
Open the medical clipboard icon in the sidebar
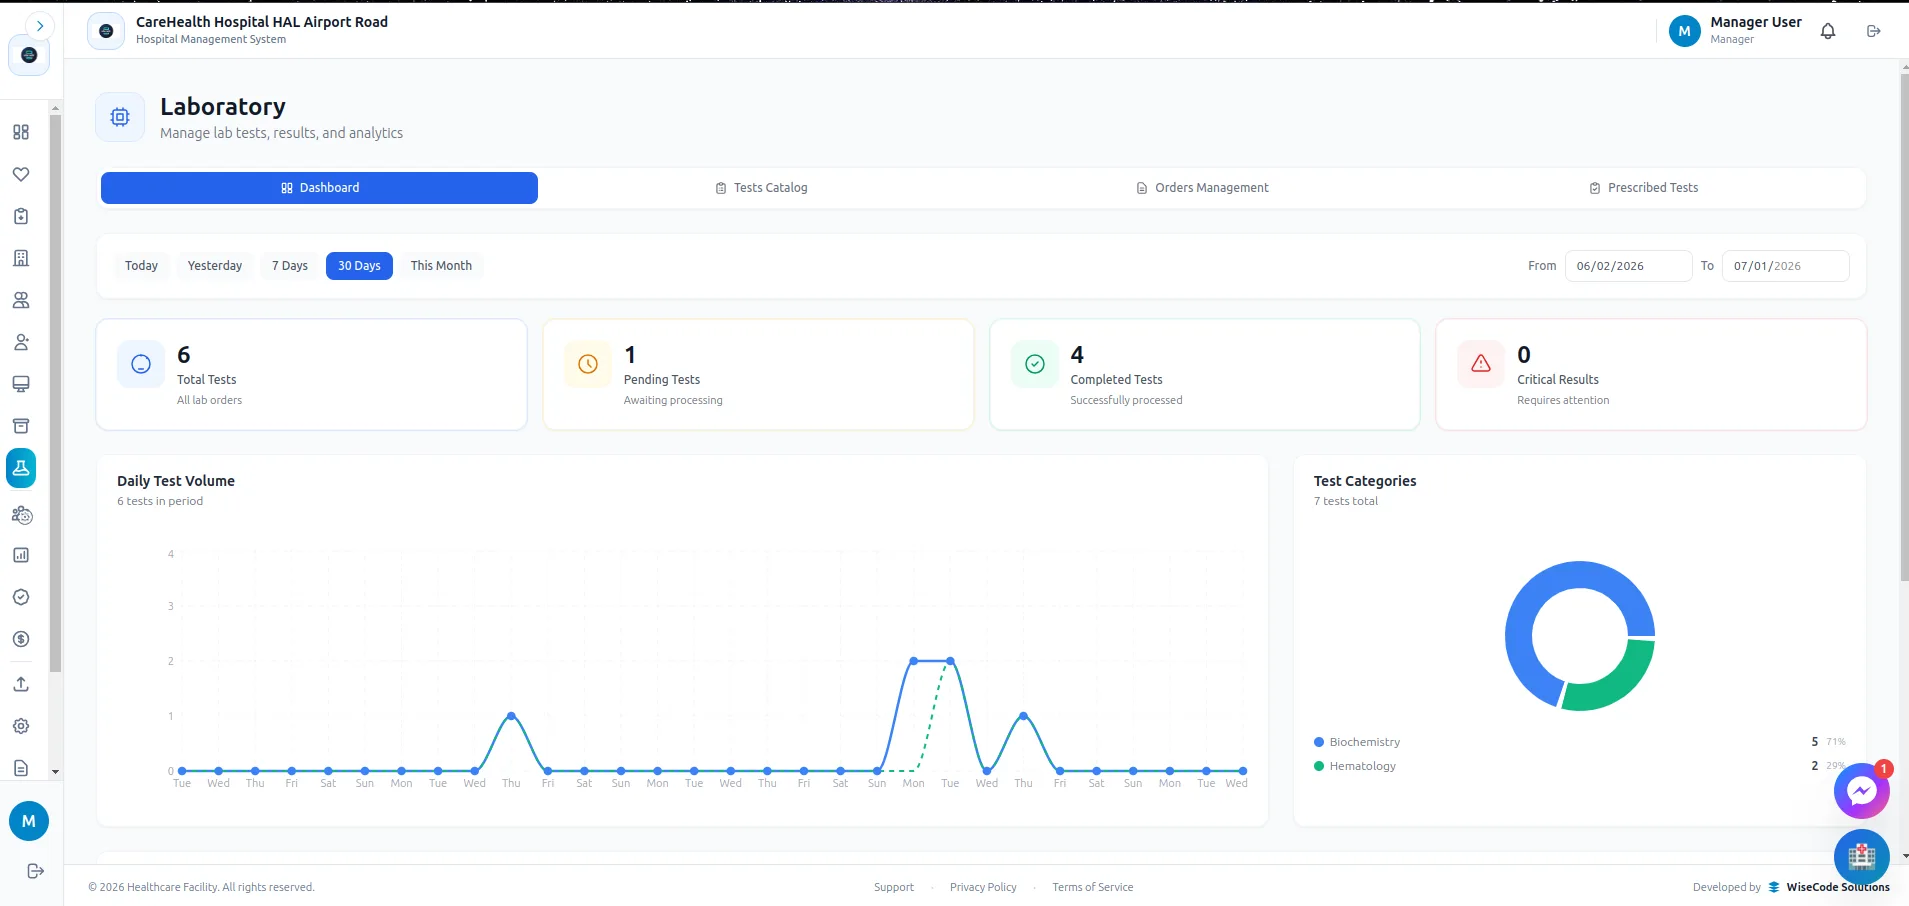coord(21,216)
